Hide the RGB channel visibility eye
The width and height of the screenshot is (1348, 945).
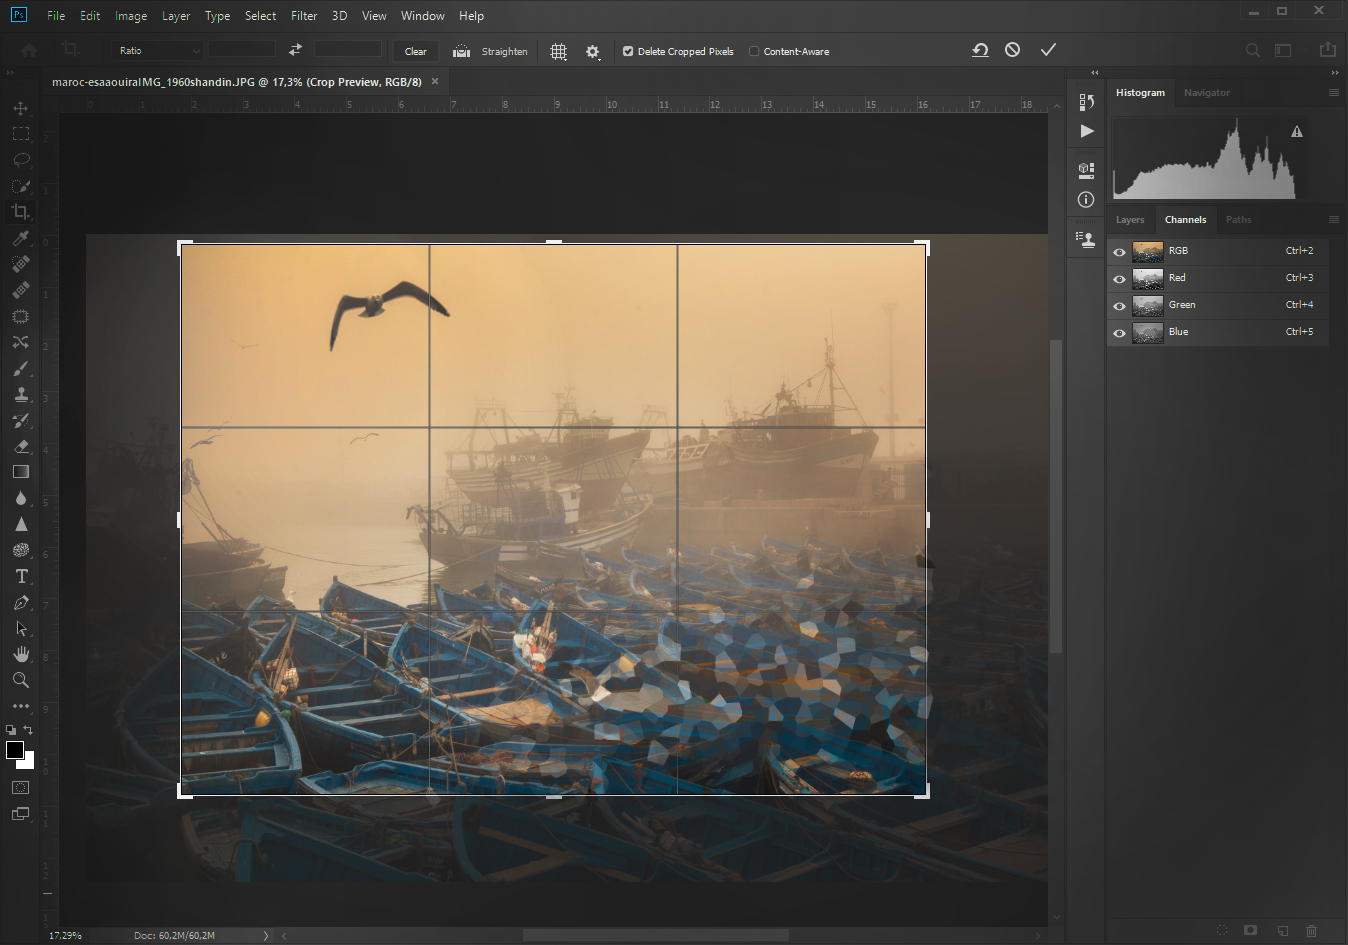(1119, 252)
